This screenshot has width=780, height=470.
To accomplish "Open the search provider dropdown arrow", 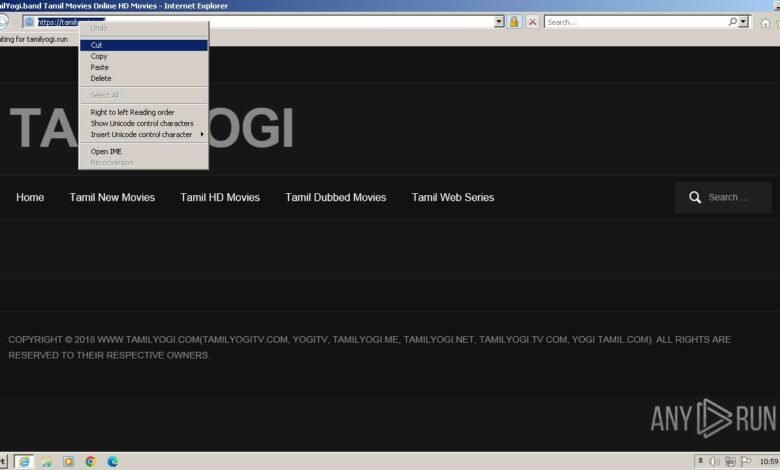I will (x=743, y=22).
